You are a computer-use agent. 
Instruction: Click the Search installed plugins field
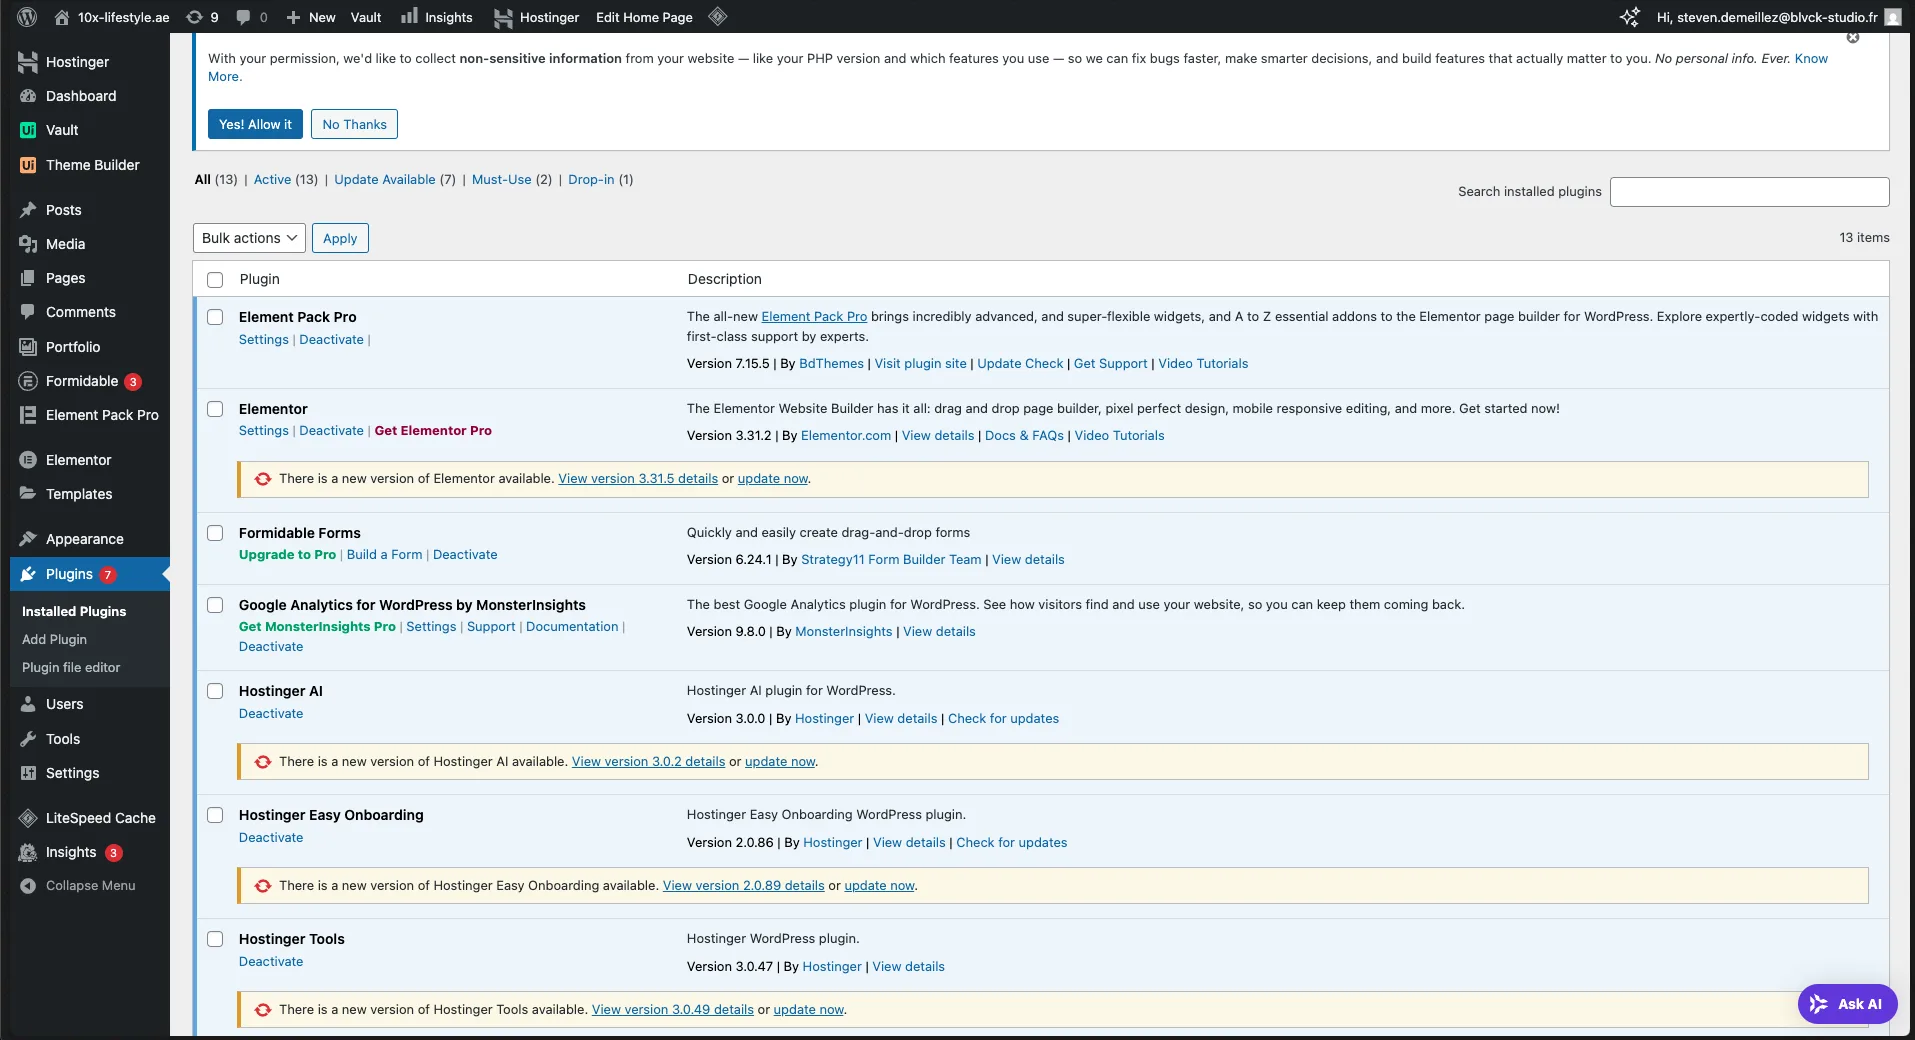[x=1749, y=192]
